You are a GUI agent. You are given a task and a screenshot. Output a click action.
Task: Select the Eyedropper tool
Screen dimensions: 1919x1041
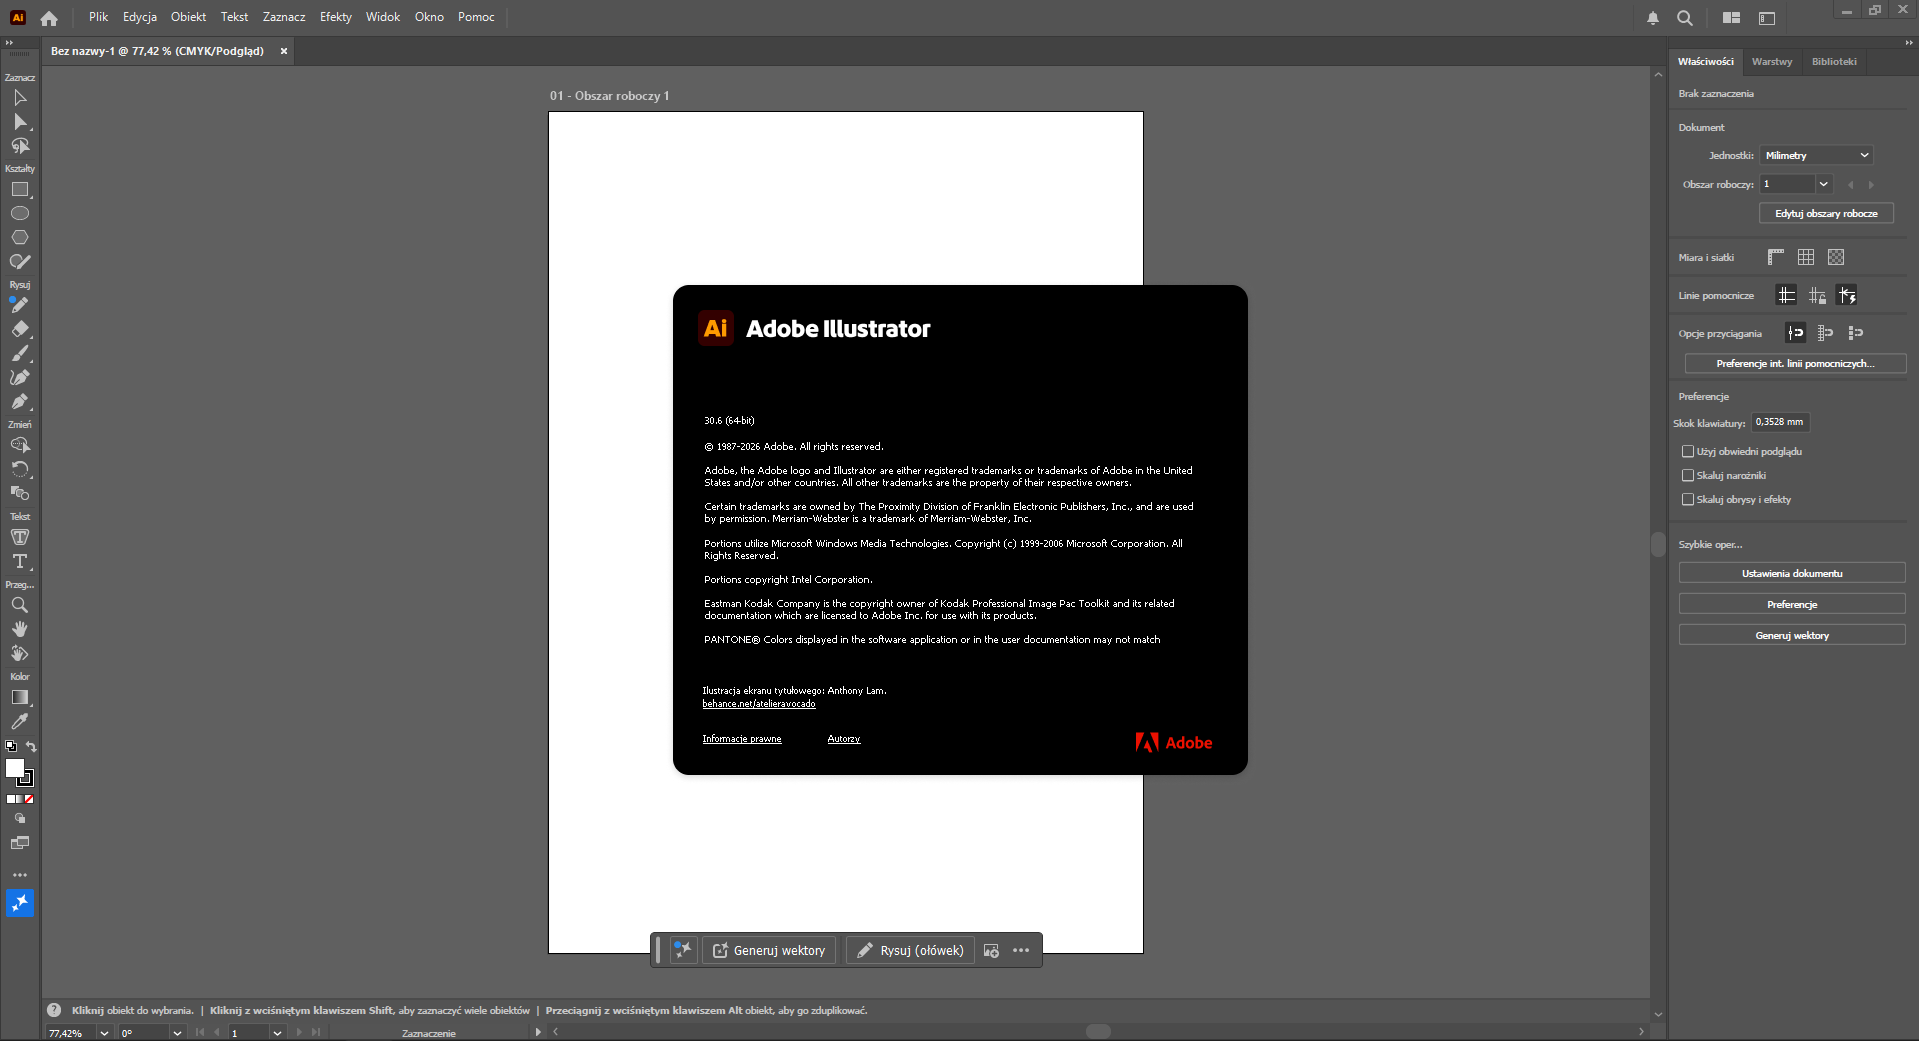(20, 721)
